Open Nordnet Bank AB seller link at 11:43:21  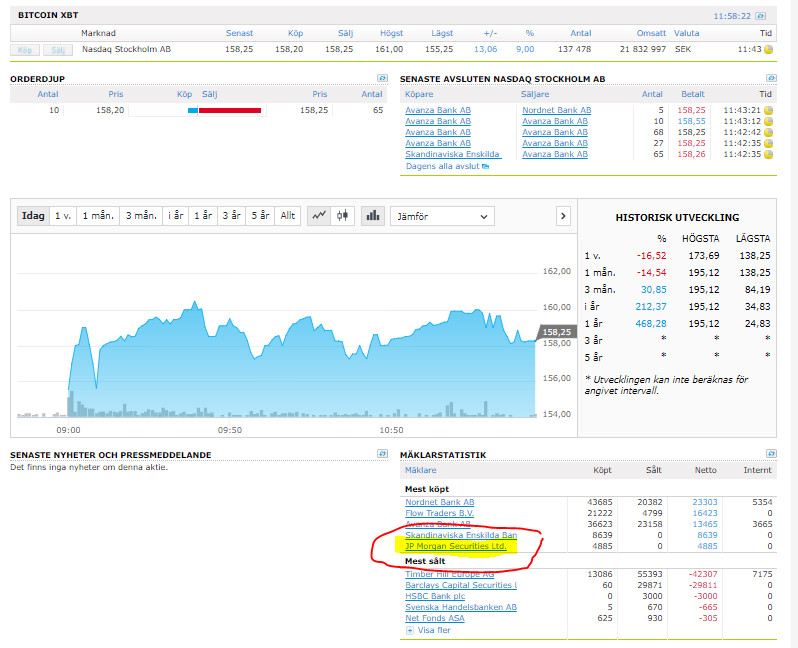(556, 110)
